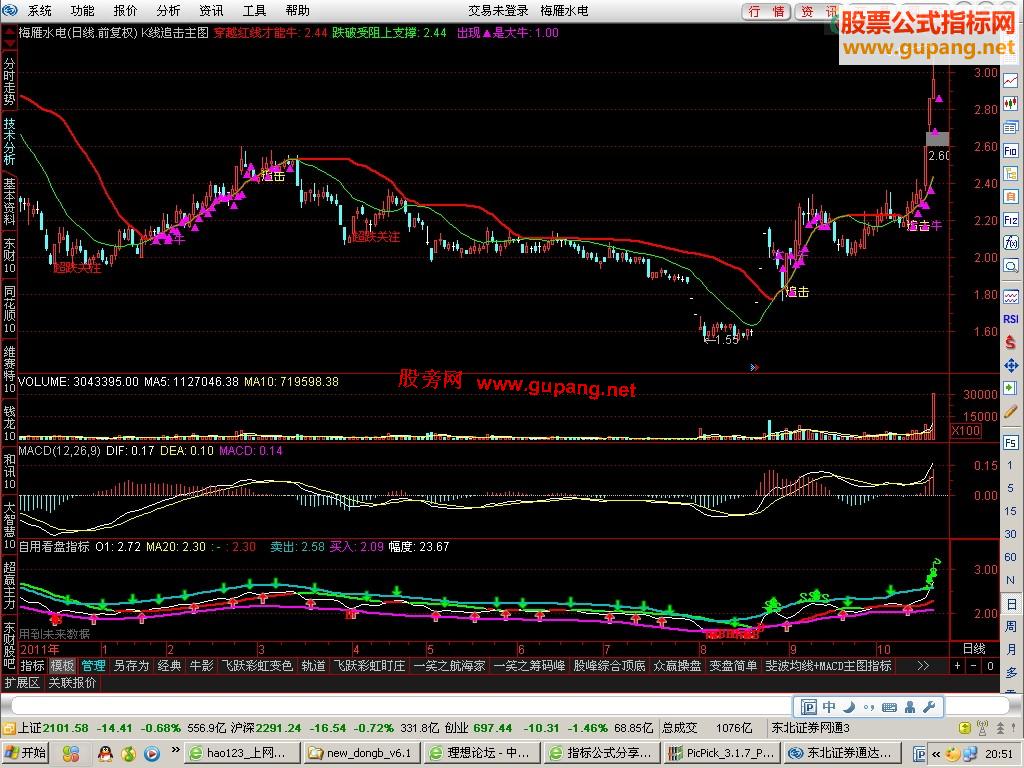Viewport: 1024px width, 768px height.
Task: Open the 技术分析 side tab
Action: point(9,142)
